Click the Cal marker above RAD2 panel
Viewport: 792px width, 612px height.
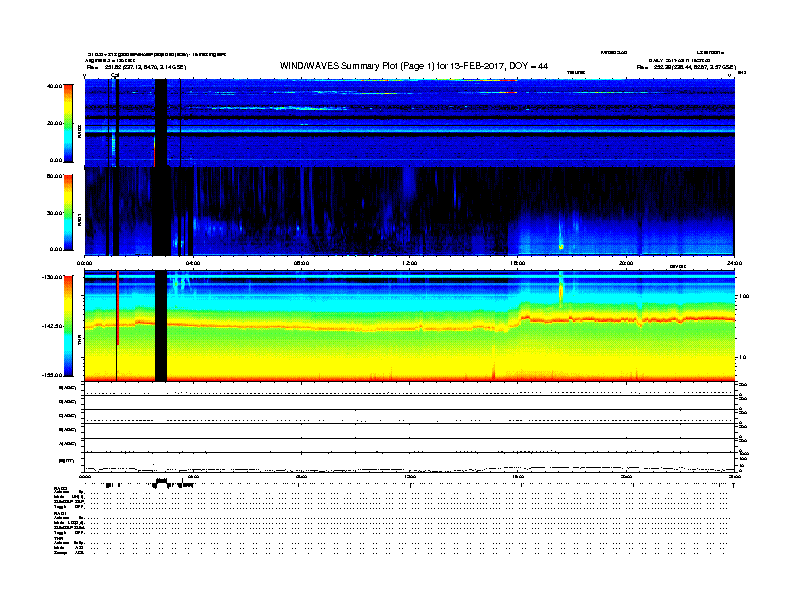point(115,76)
